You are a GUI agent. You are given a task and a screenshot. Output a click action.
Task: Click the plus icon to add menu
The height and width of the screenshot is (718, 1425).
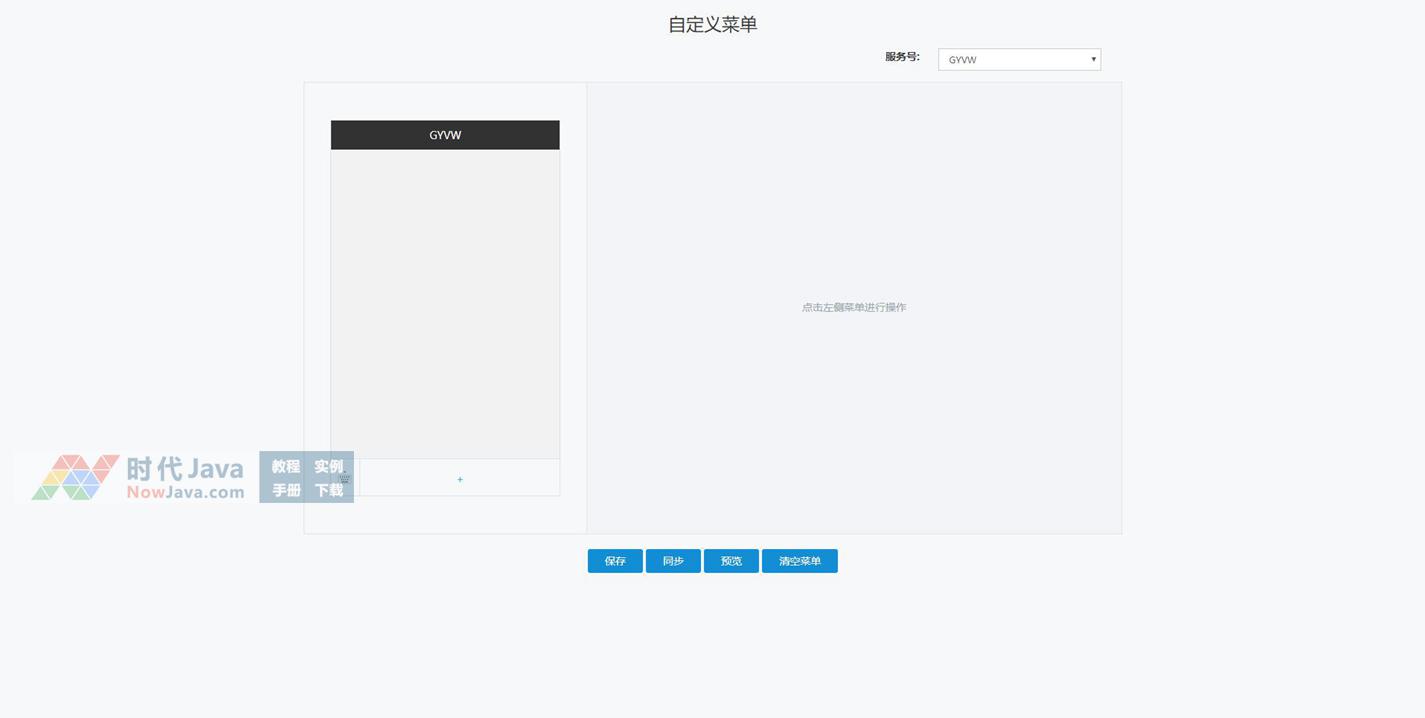tap(460, 479)
